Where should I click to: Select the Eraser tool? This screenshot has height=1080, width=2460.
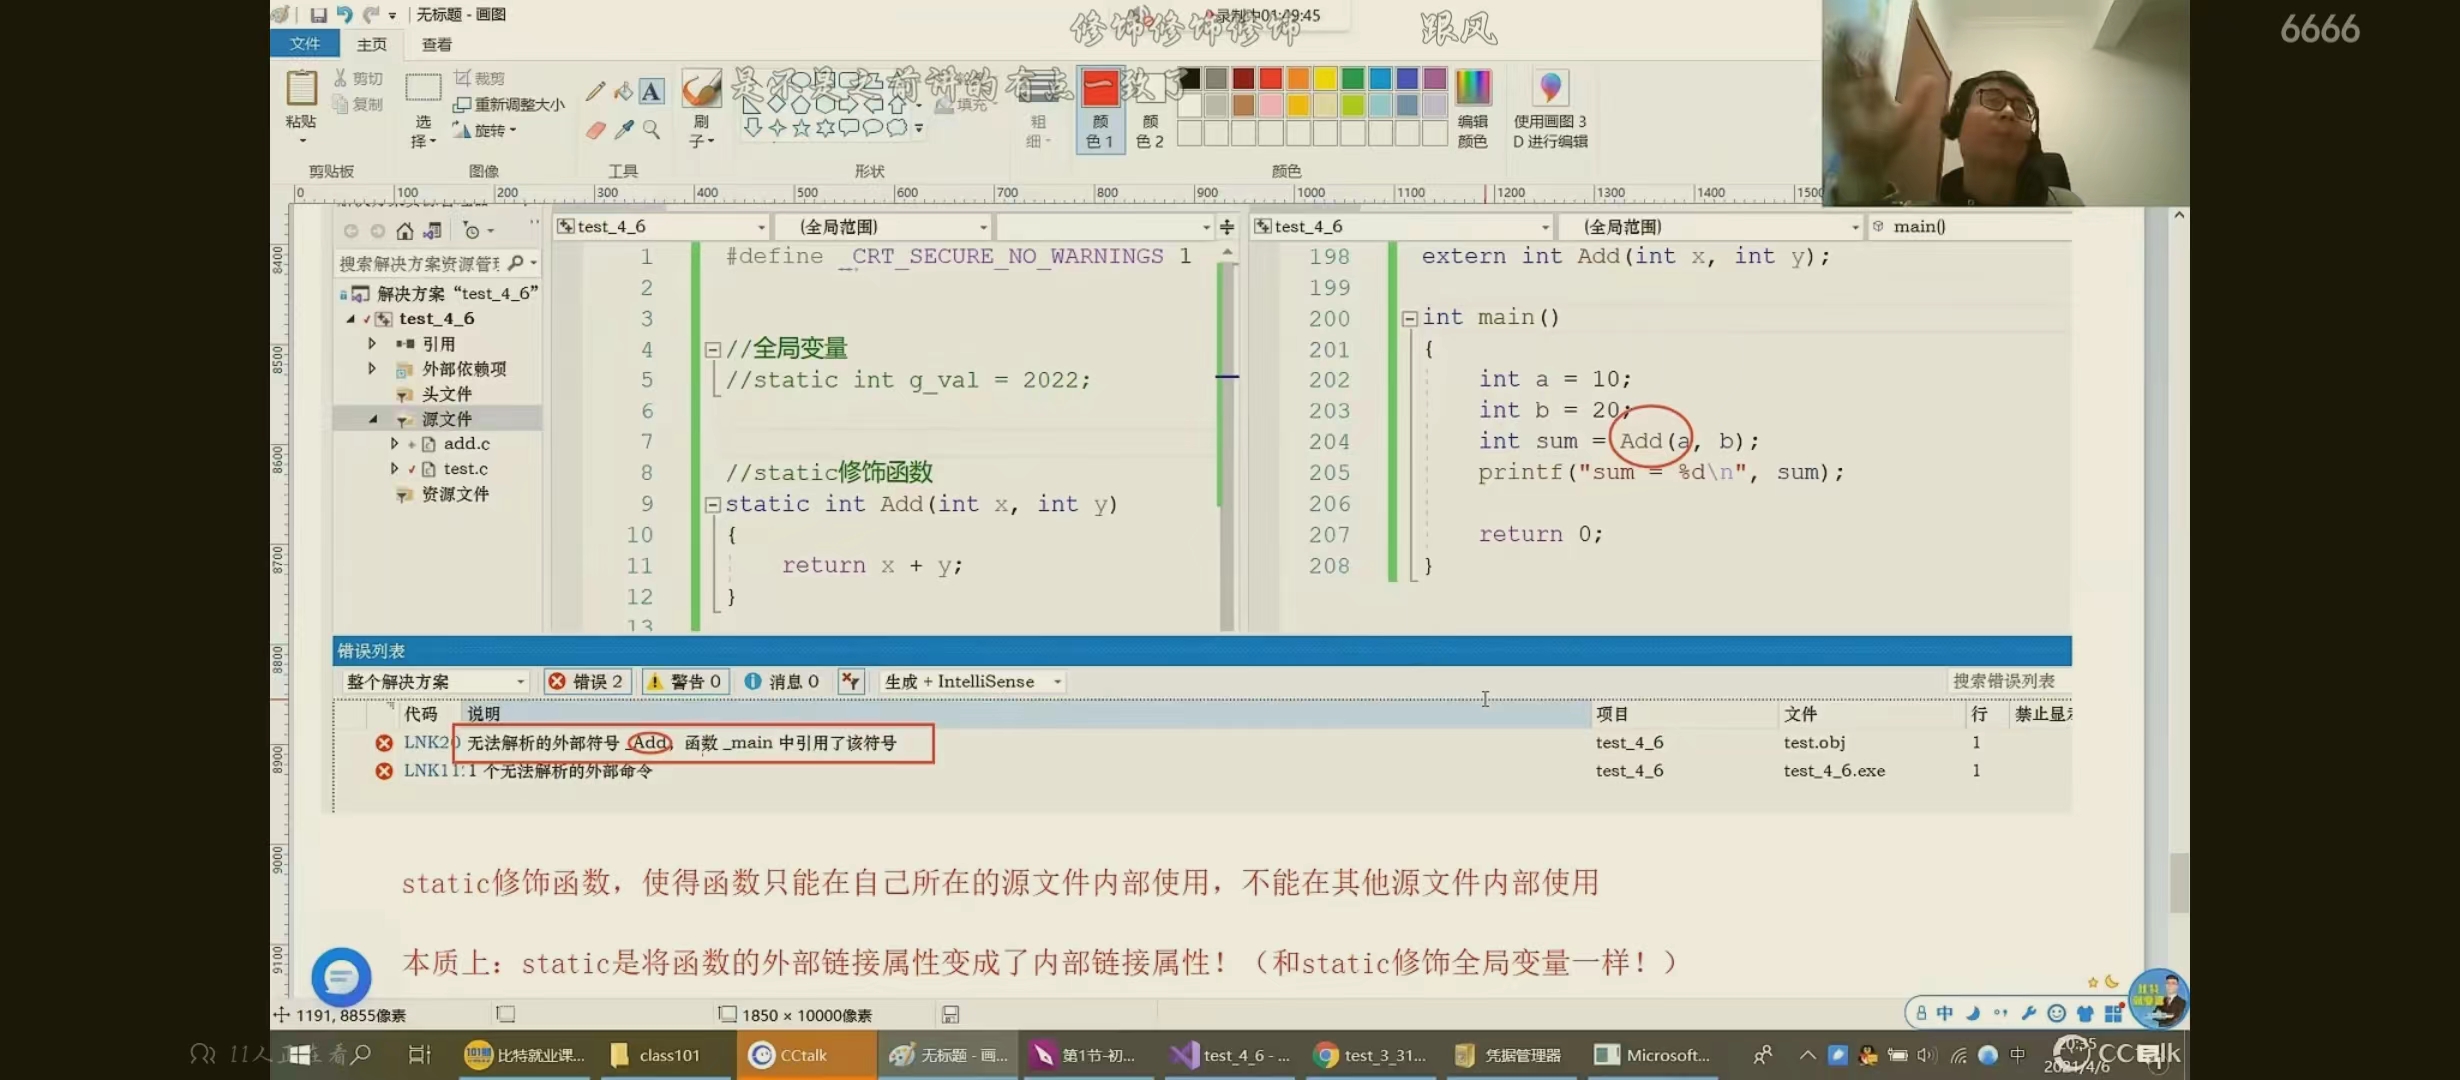[x=595, y=130]
